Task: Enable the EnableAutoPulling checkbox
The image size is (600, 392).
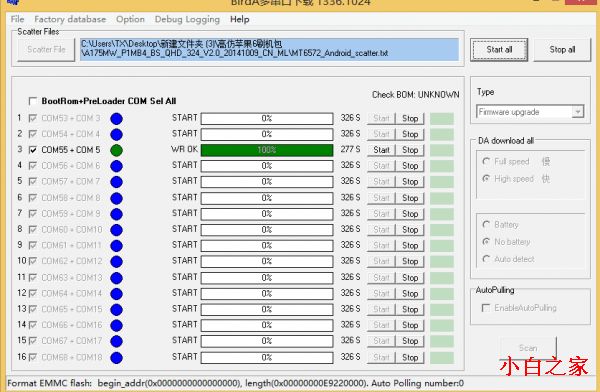Action: pyautogui.click(x=486, y=308)
